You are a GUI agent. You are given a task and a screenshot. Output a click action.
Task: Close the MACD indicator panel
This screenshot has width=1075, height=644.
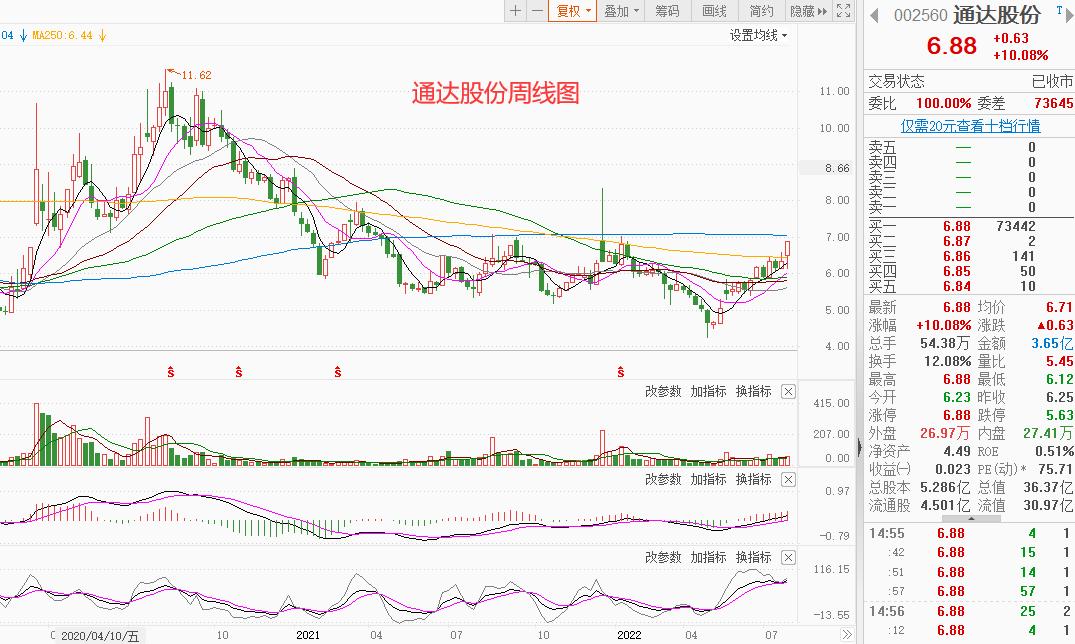[788, 479]
